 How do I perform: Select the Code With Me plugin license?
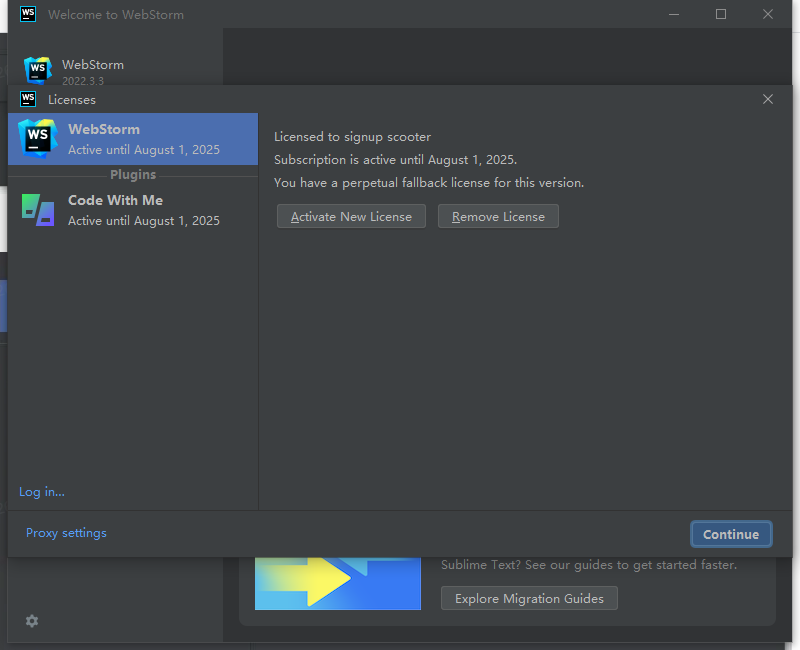click(x=133, y=209)
